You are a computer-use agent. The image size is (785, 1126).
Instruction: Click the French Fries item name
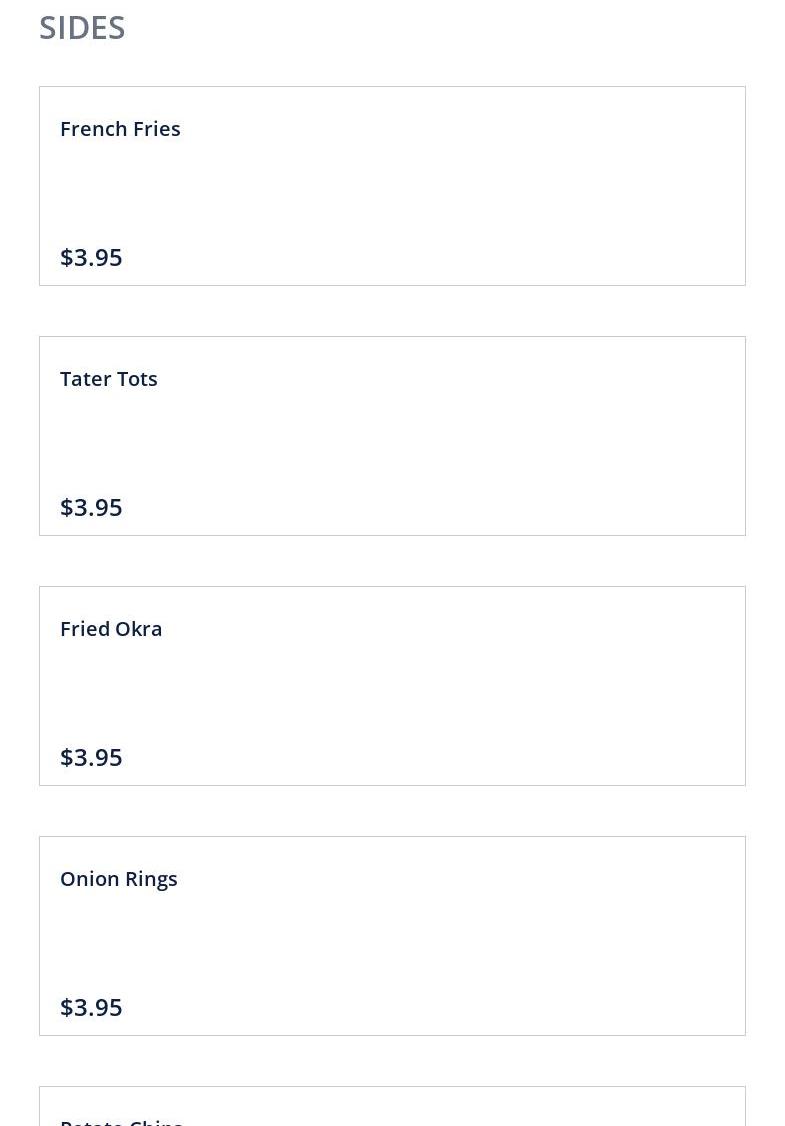pyautogui.click(x=120, y=129)
